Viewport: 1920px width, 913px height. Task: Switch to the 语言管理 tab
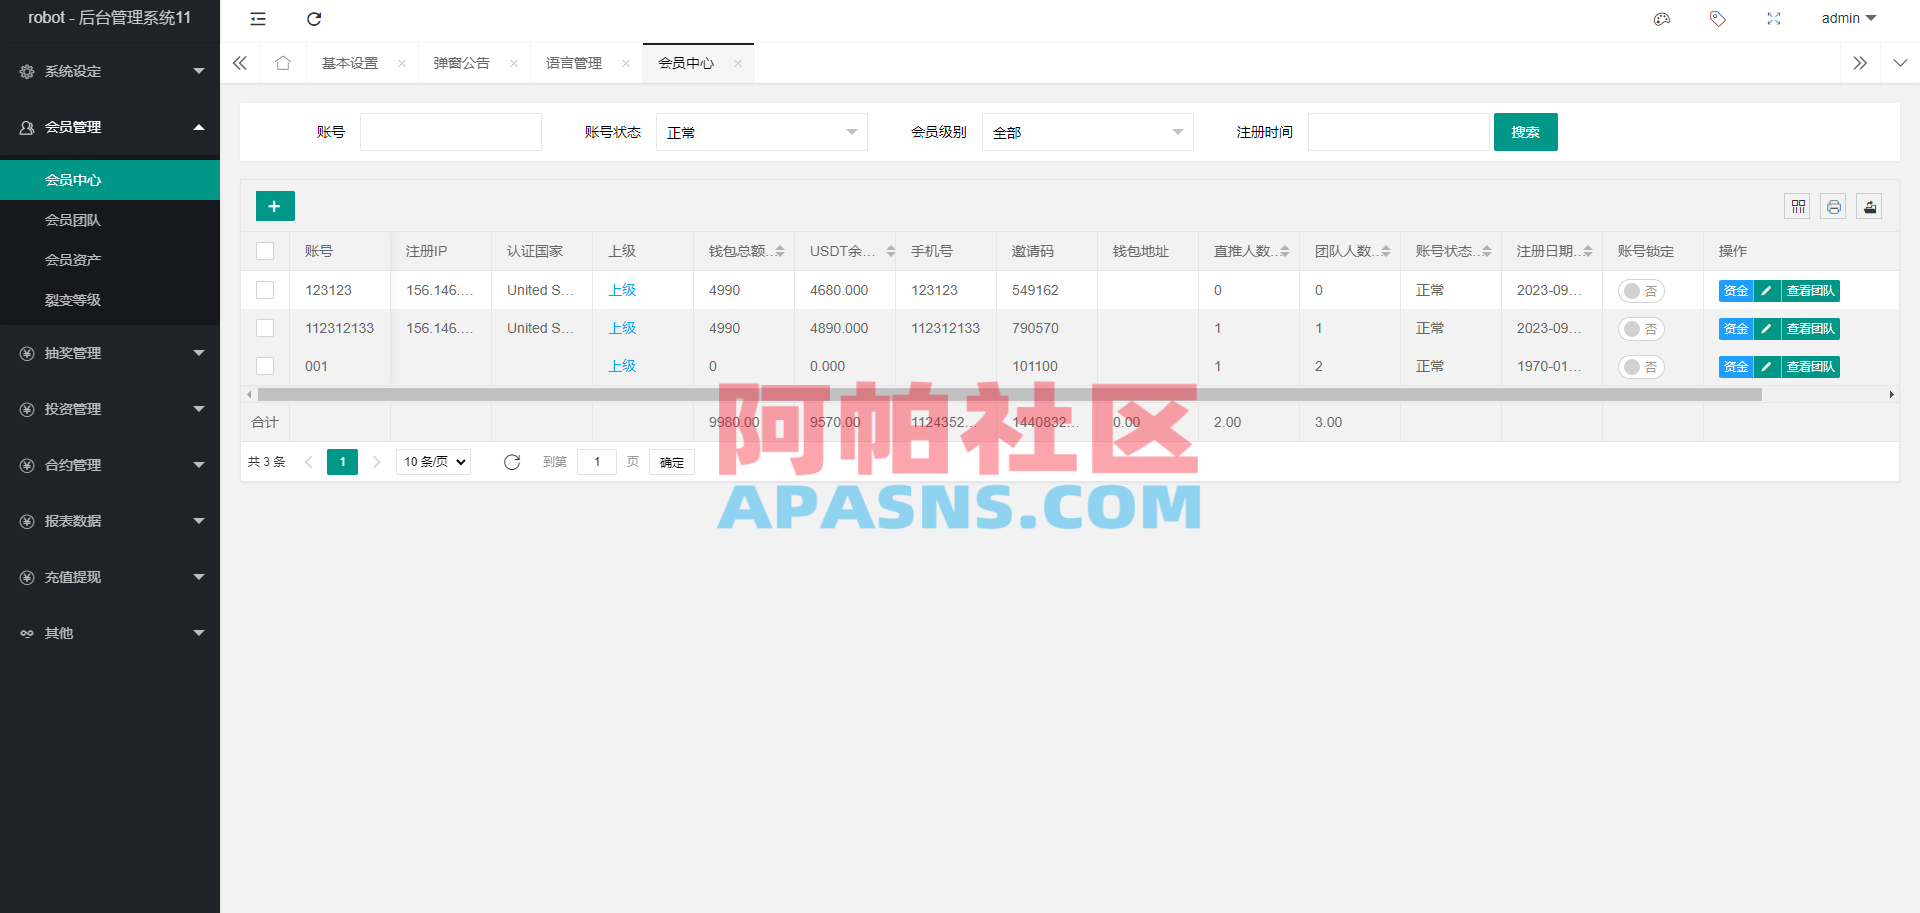[x=573, y=62]
